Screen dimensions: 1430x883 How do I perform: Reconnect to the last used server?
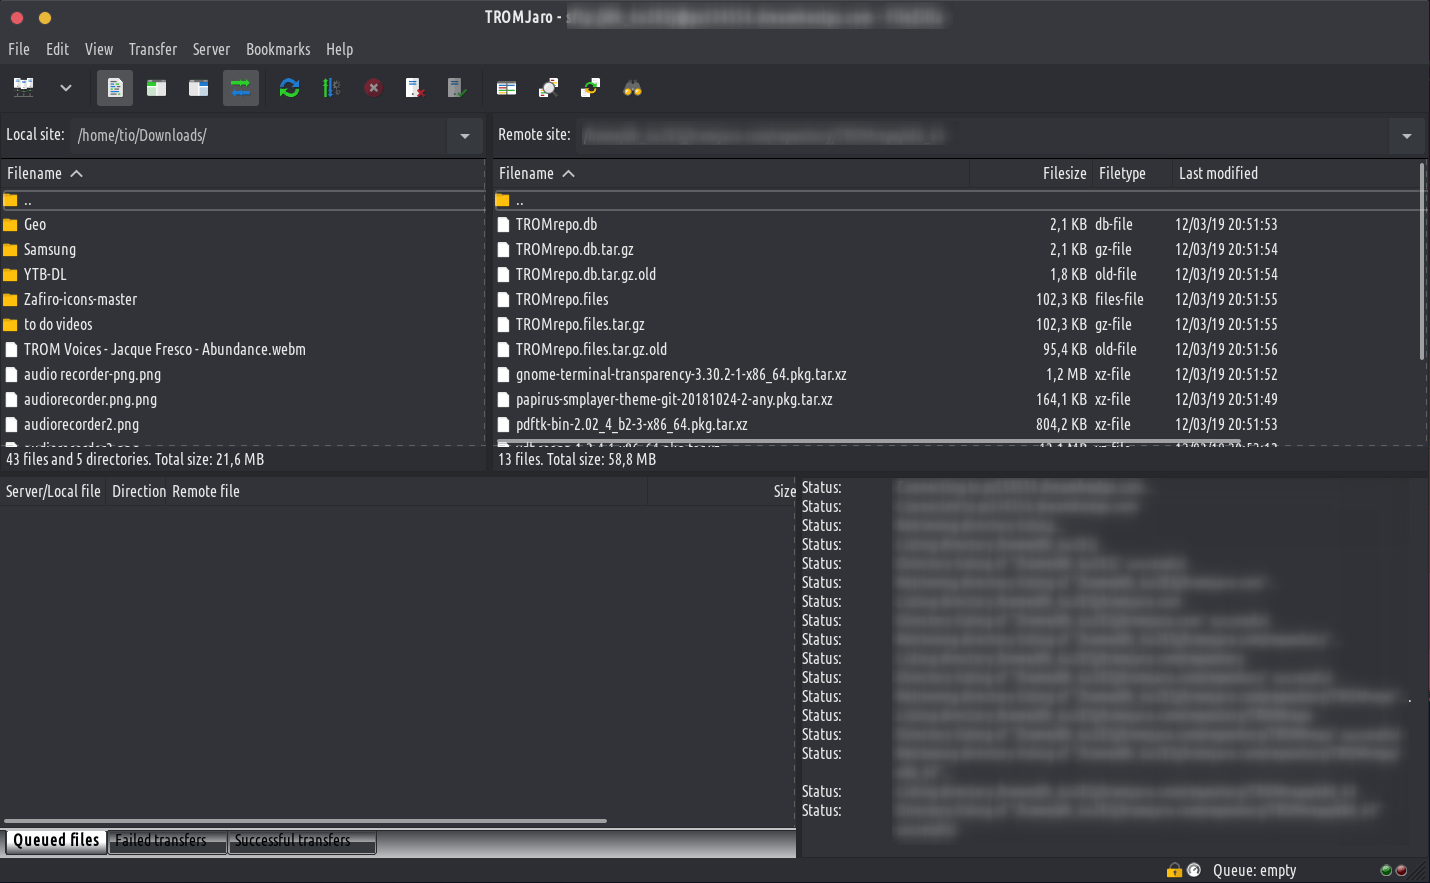tap(457, 88)
